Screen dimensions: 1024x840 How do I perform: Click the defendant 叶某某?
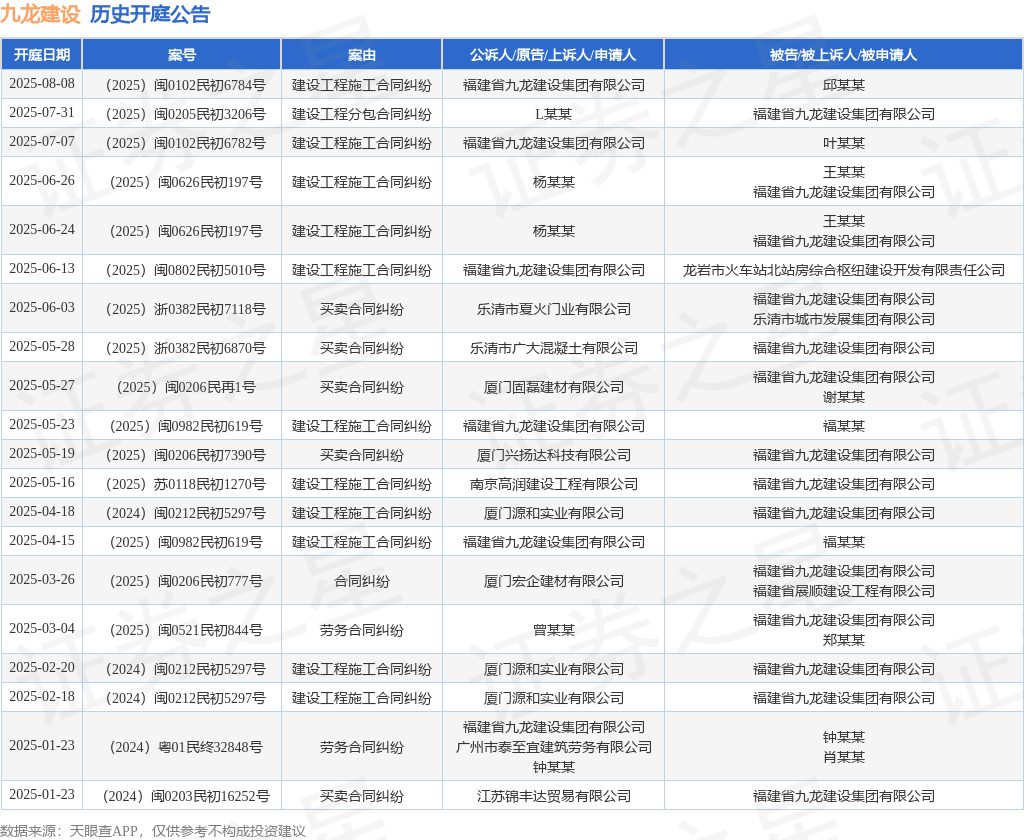coord(843,143)
